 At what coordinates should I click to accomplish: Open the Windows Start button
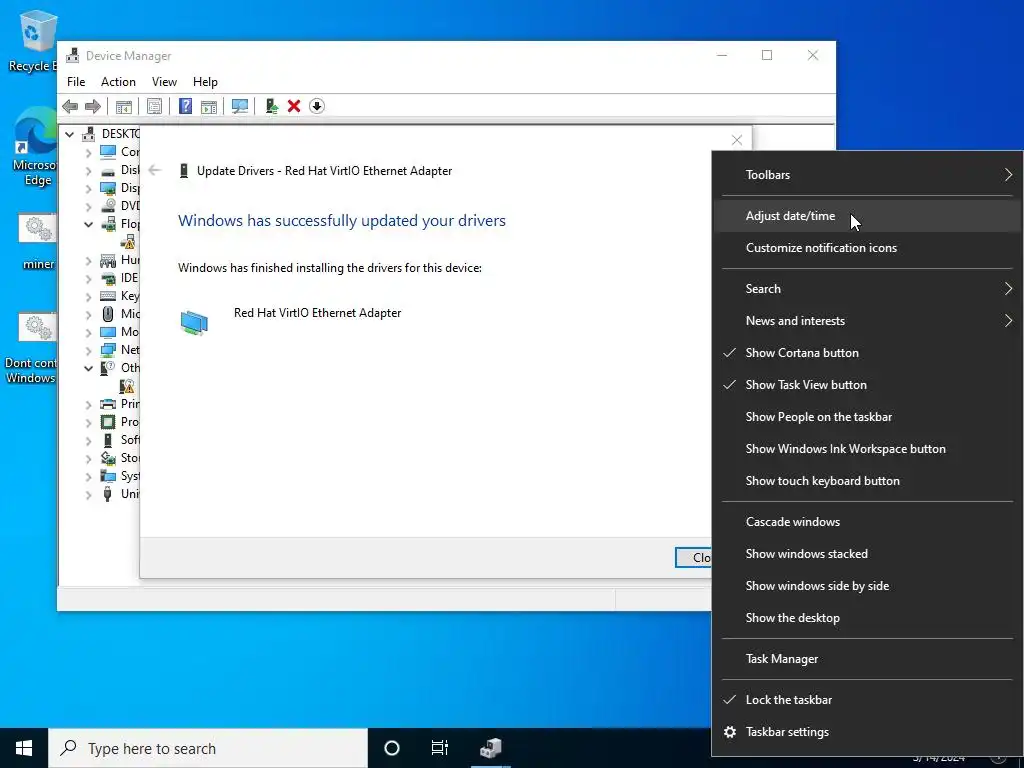(x=24, y=748)
